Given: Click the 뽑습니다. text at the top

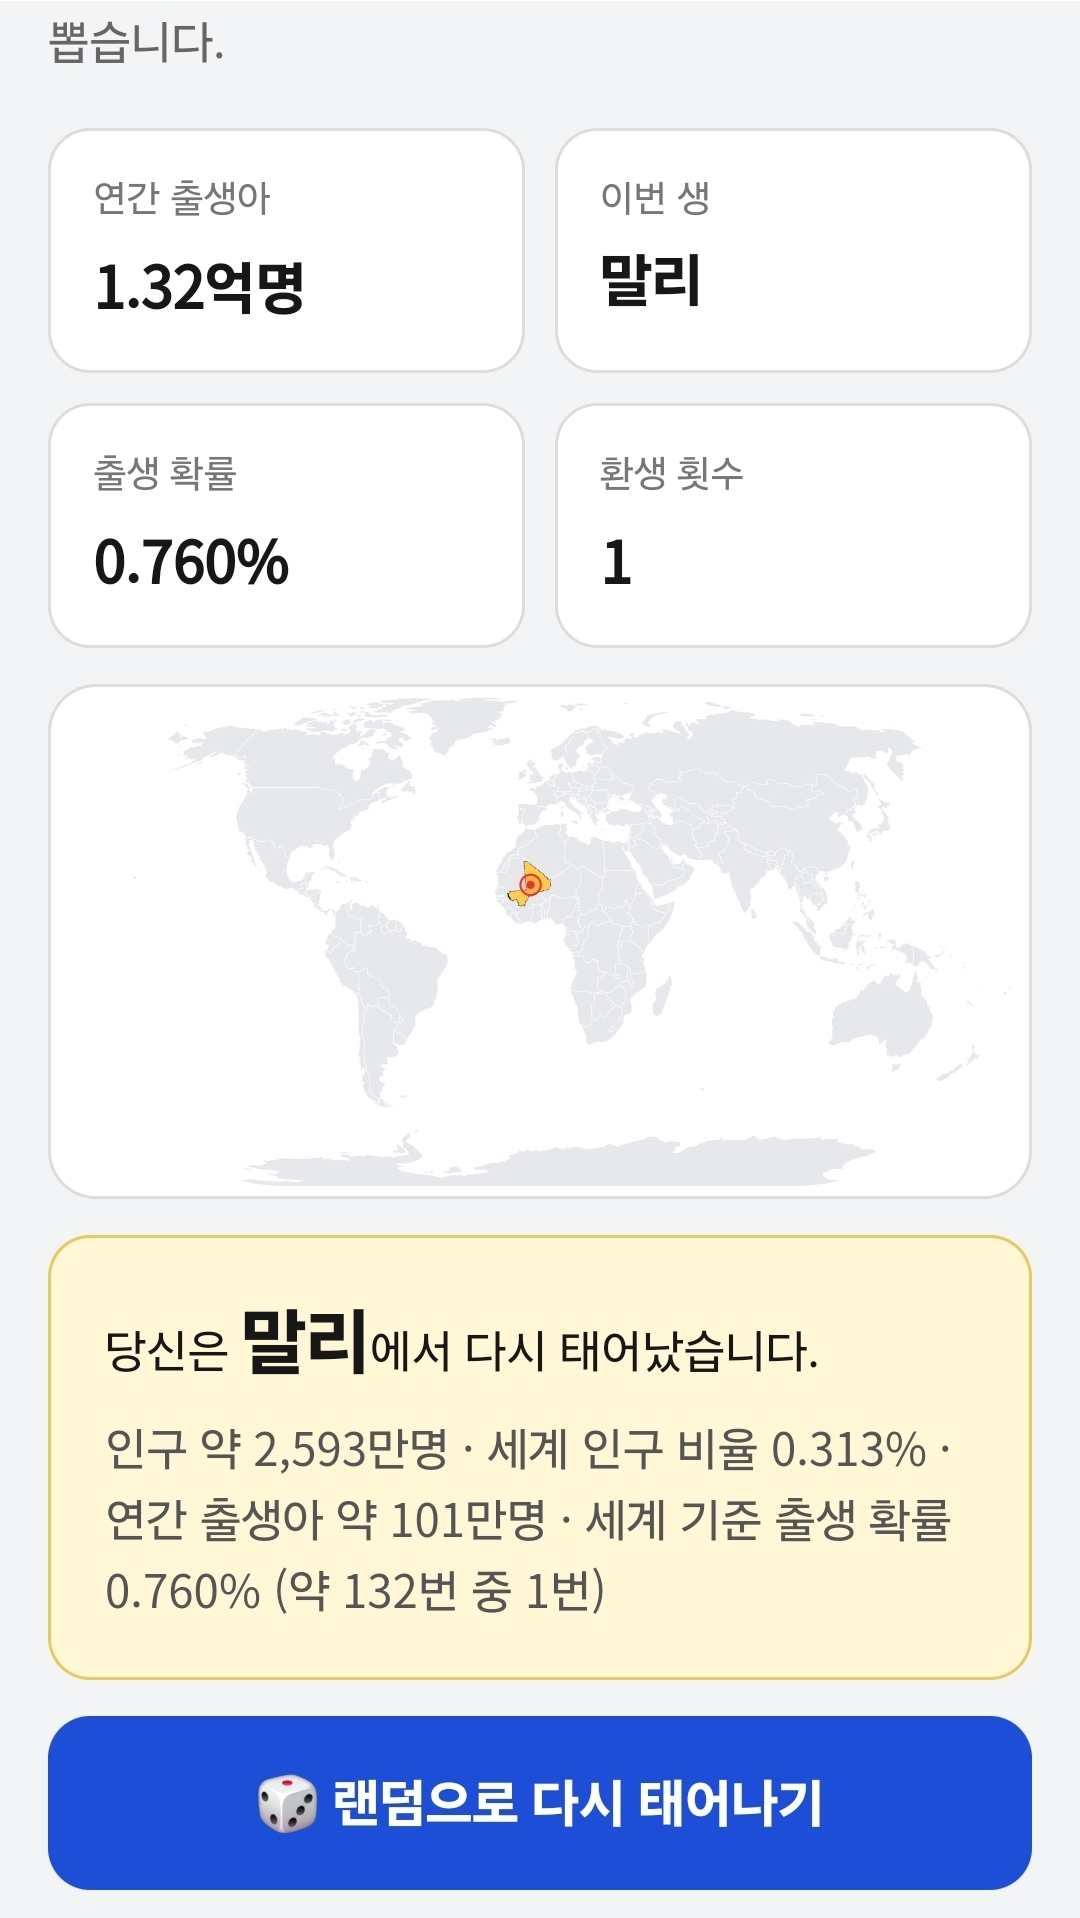Looking at the screenshot, I should click(x=136, y=43).
